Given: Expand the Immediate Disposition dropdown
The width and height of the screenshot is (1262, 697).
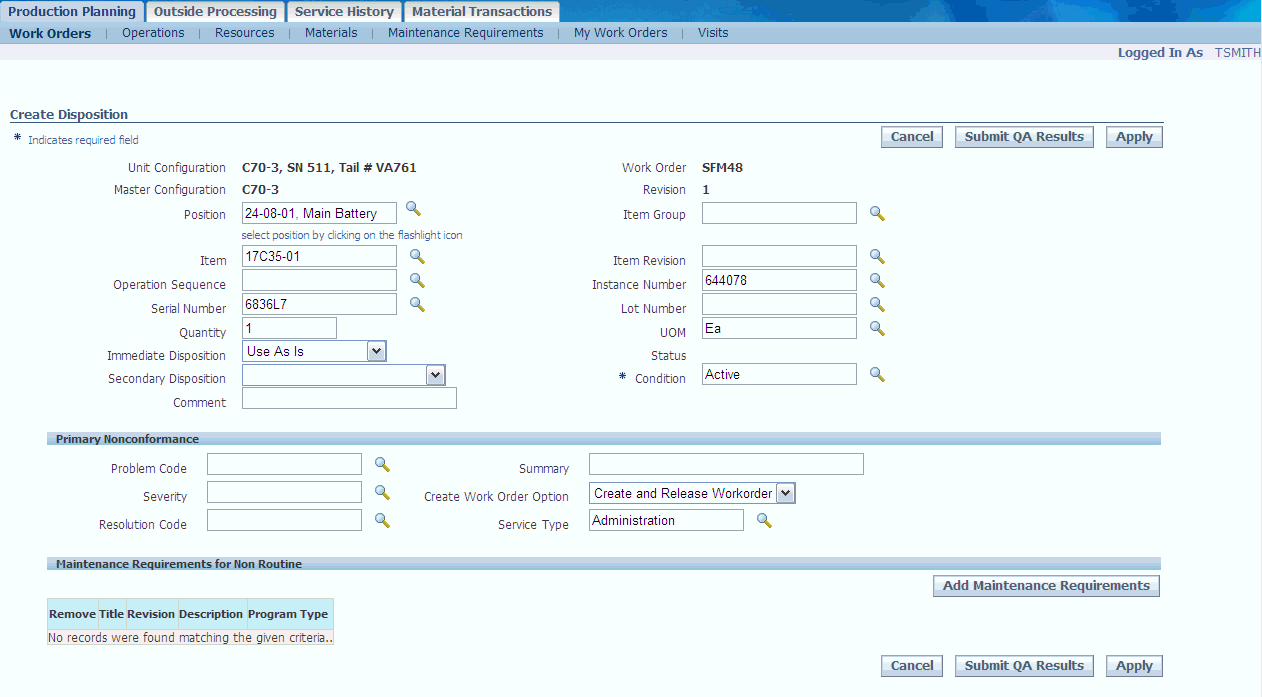Looking at the screenshot, I should (376, 351).
